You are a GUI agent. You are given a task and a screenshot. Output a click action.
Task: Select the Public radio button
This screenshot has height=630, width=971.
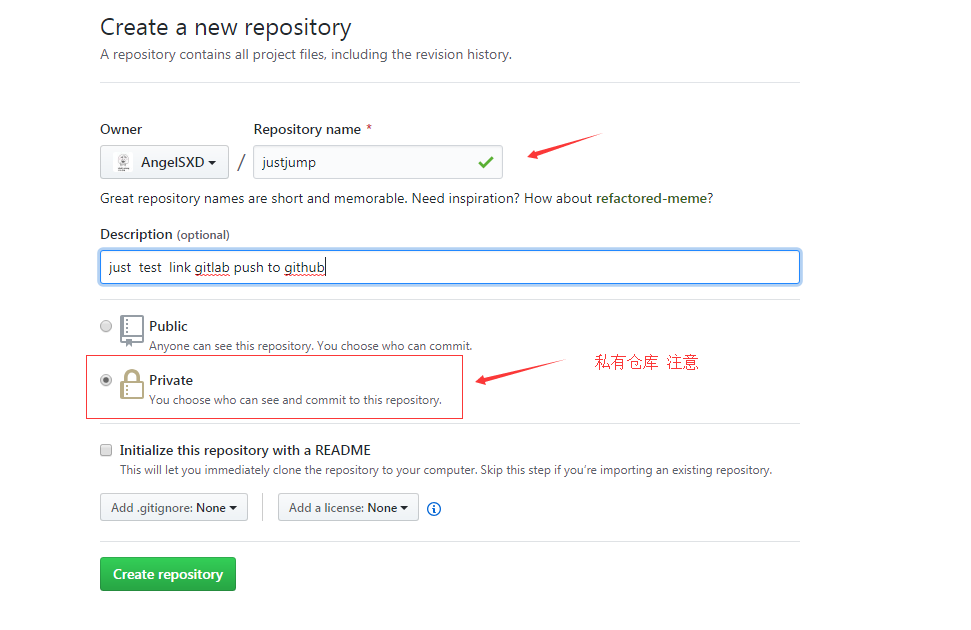pyautogui.click(x=106, y=326)
